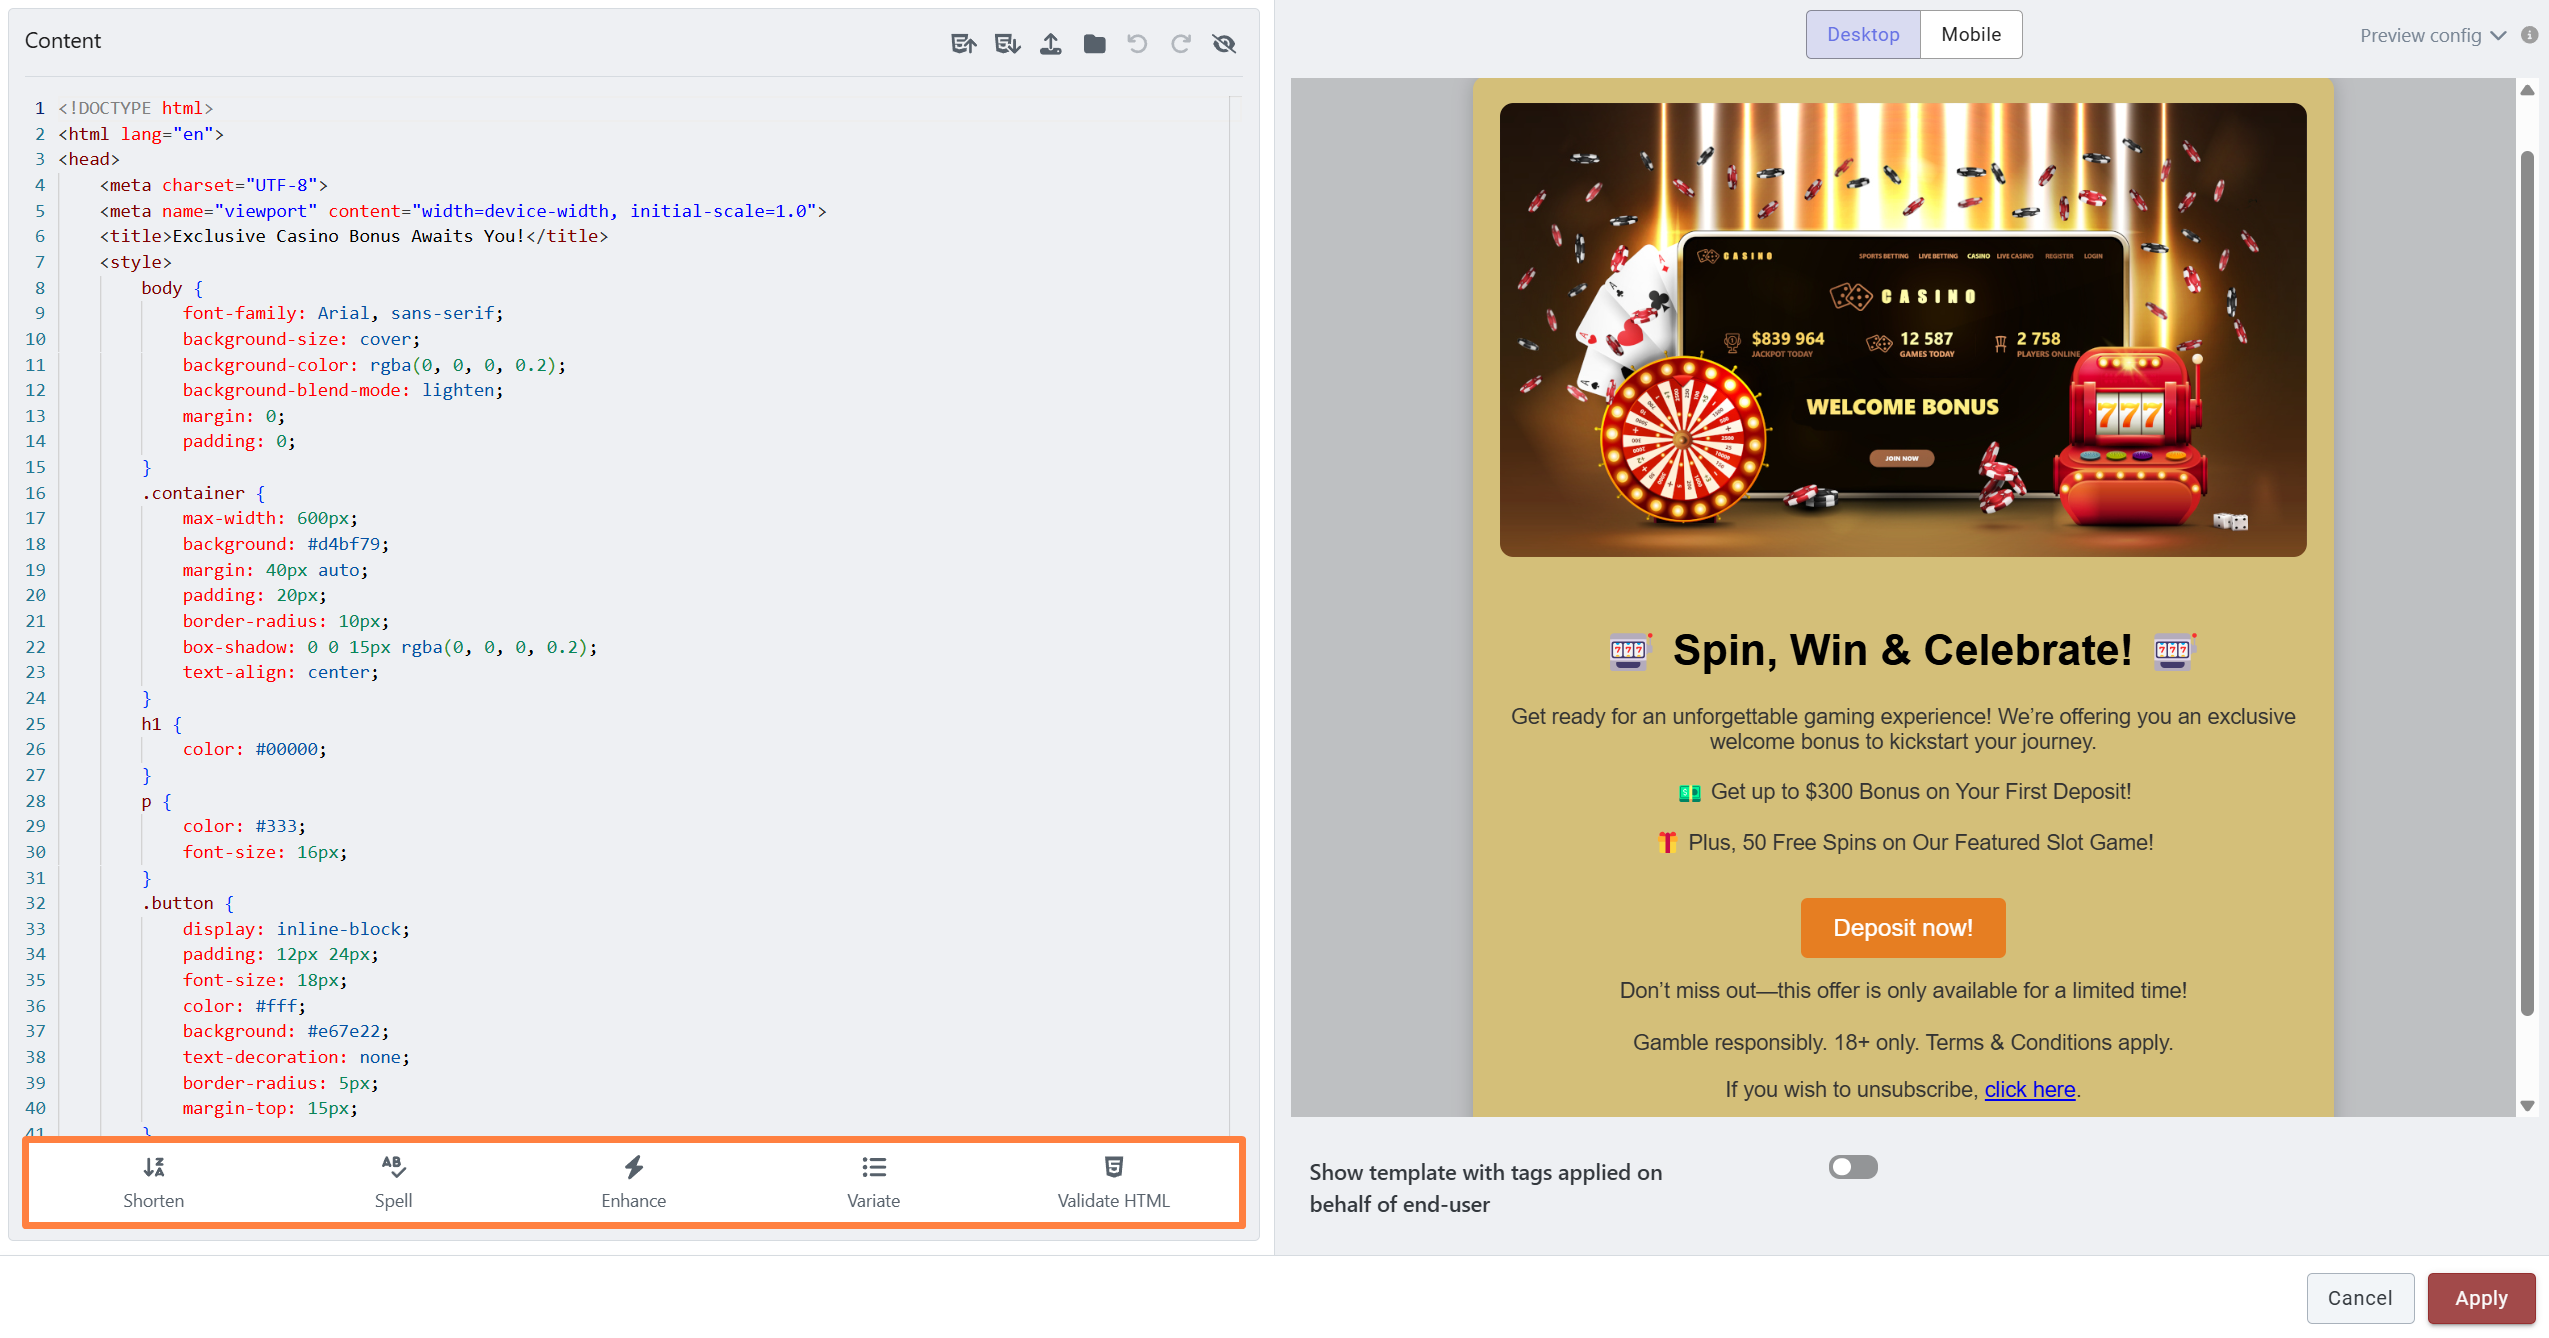Image resolution: width=2549 pixels, height=1338 pixels.
Task: Click the unsubscribe 'click here' link
Action: tap(2030, 1089)
